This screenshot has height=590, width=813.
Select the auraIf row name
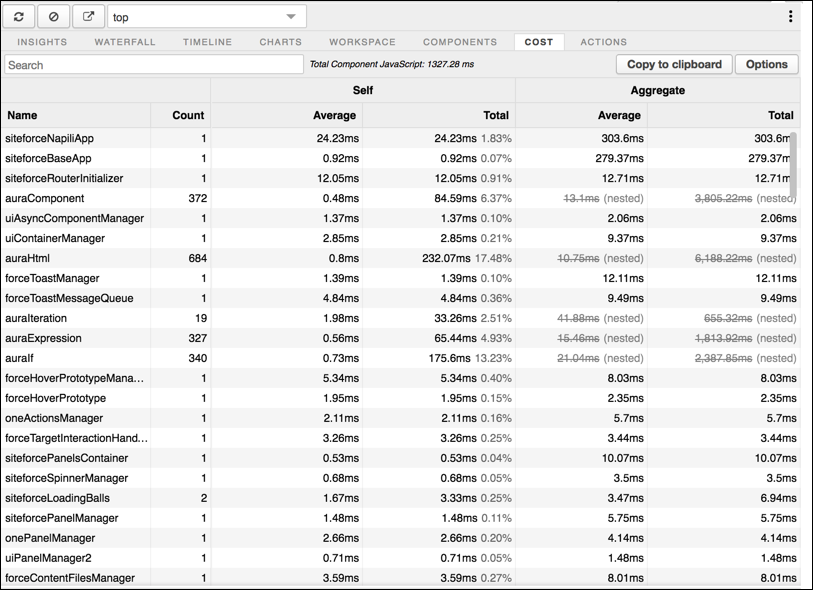click(19, 358)
